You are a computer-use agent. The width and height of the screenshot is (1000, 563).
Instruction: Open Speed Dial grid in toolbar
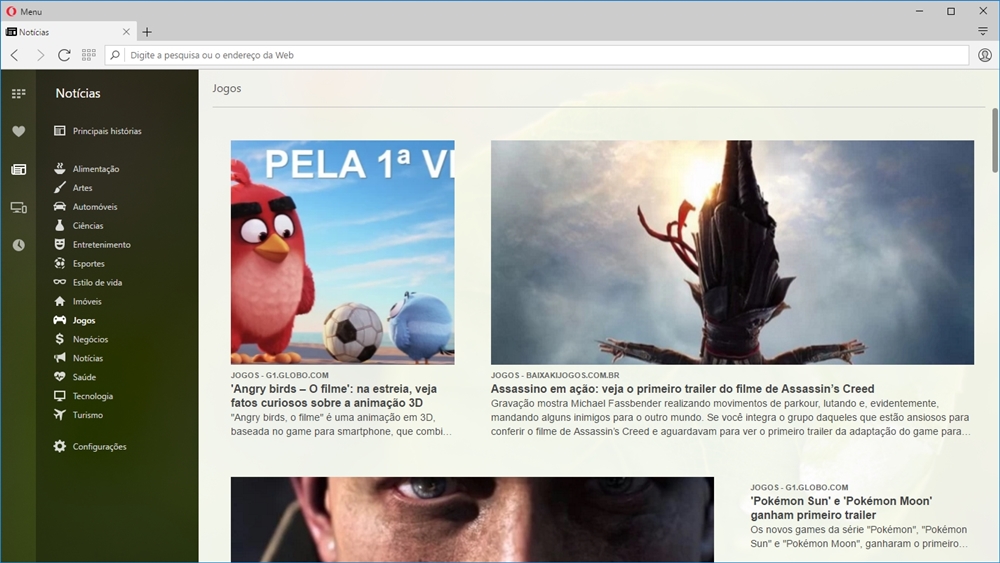pyautogui.click(x=89, y=55)
